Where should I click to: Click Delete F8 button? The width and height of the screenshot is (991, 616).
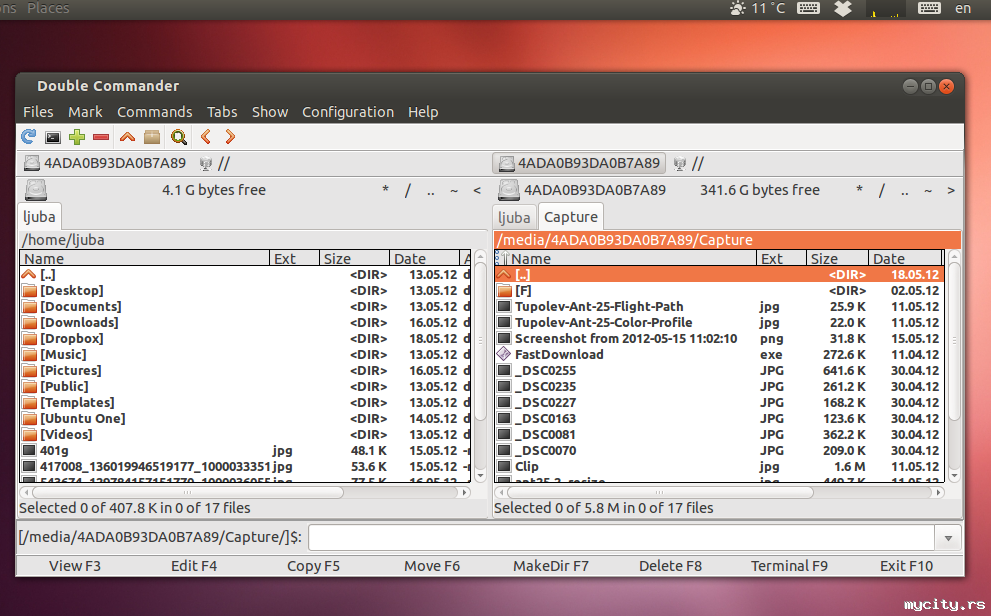tap(670, 565)
